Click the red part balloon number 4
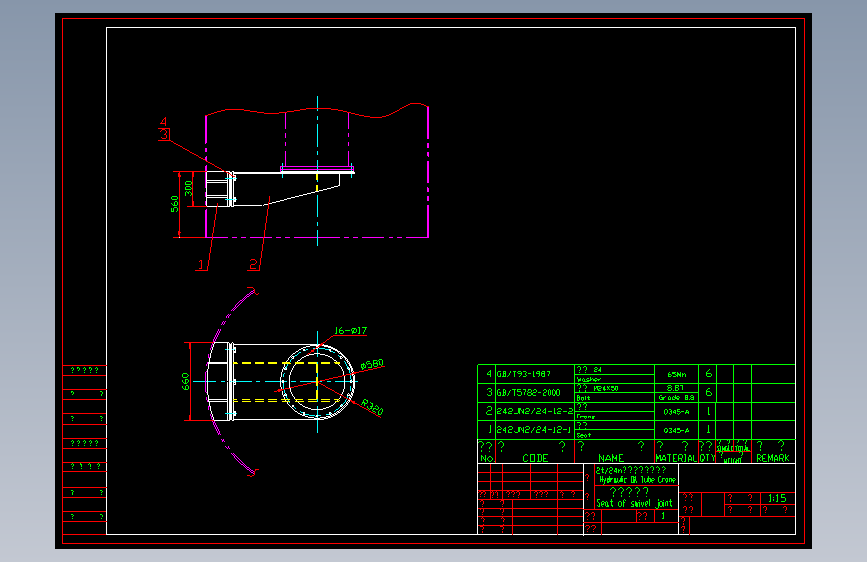Viewport: 867px width, 562px height. coord(163,122)
